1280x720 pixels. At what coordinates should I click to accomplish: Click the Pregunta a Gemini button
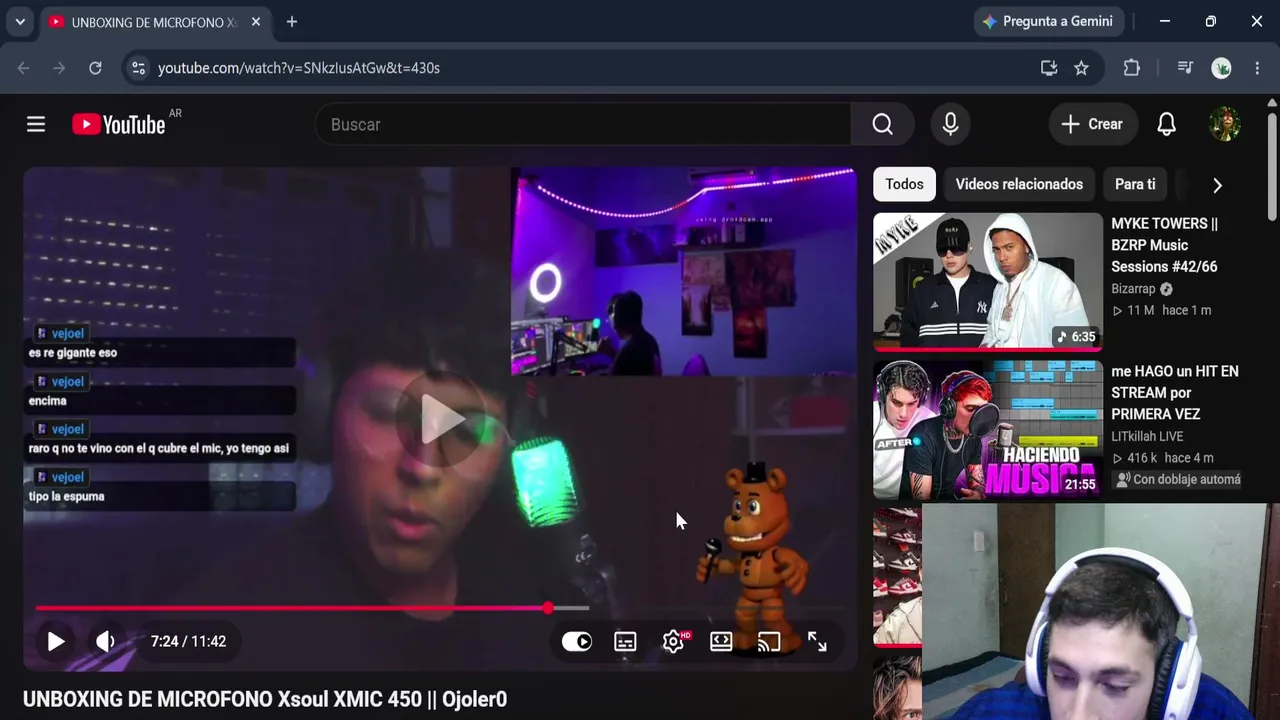pos(1048,21)
